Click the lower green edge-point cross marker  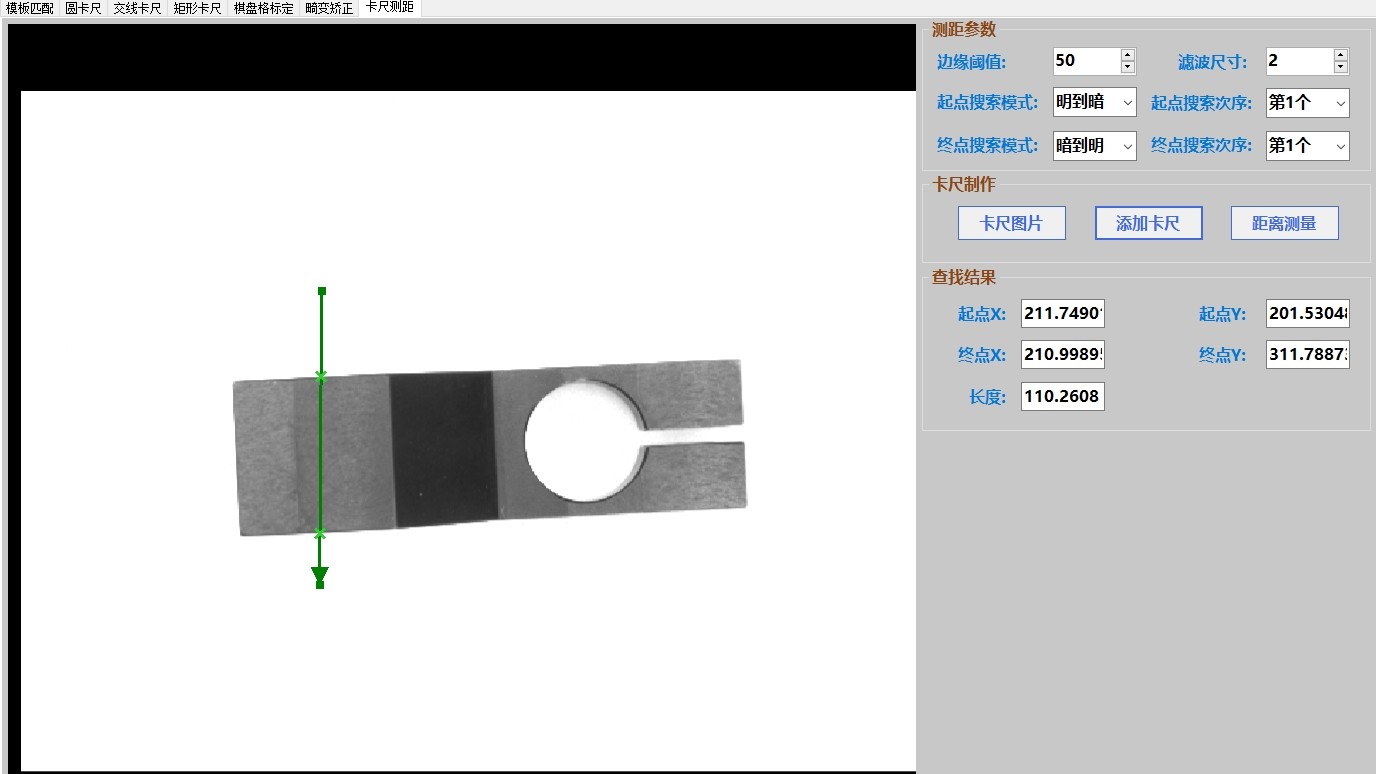320,532
